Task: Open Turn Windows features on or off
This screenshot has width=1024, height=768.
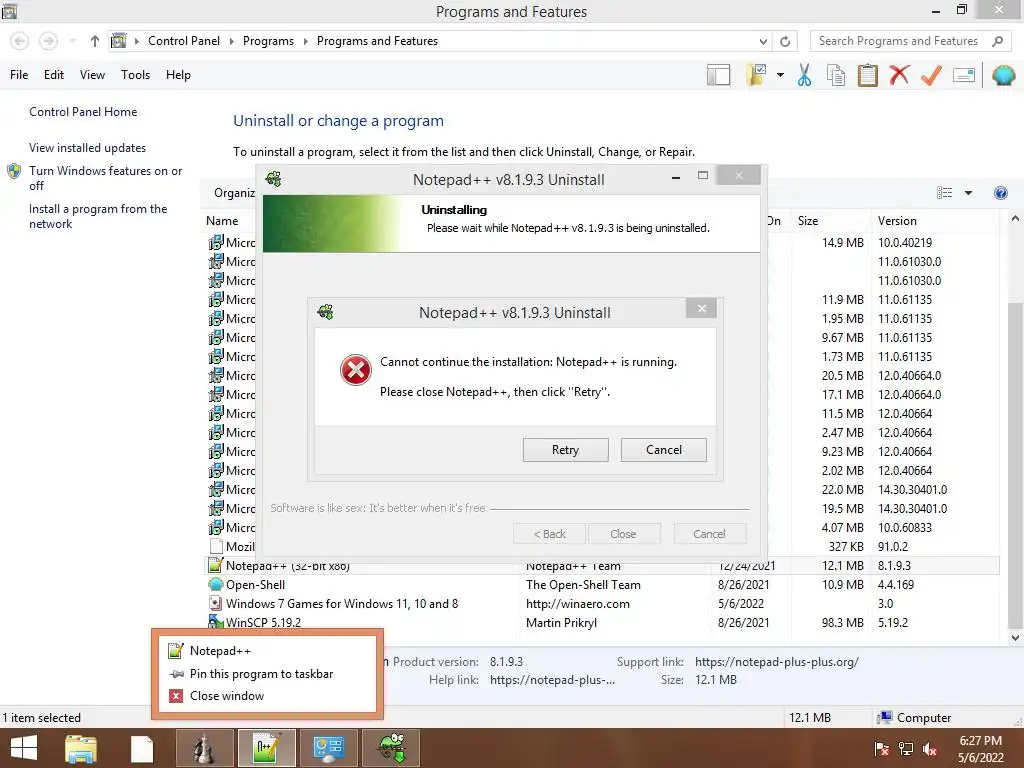Action: 106,178
